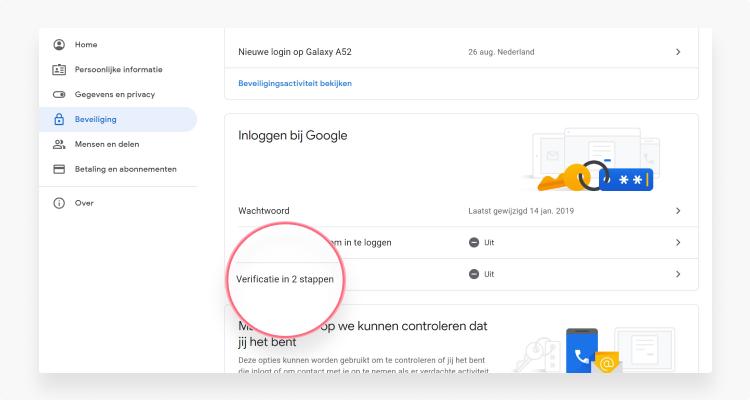
Task: Click 'Laatst gewijzigd 14 jan. 2019' text
Action: (x=521, y=211)
